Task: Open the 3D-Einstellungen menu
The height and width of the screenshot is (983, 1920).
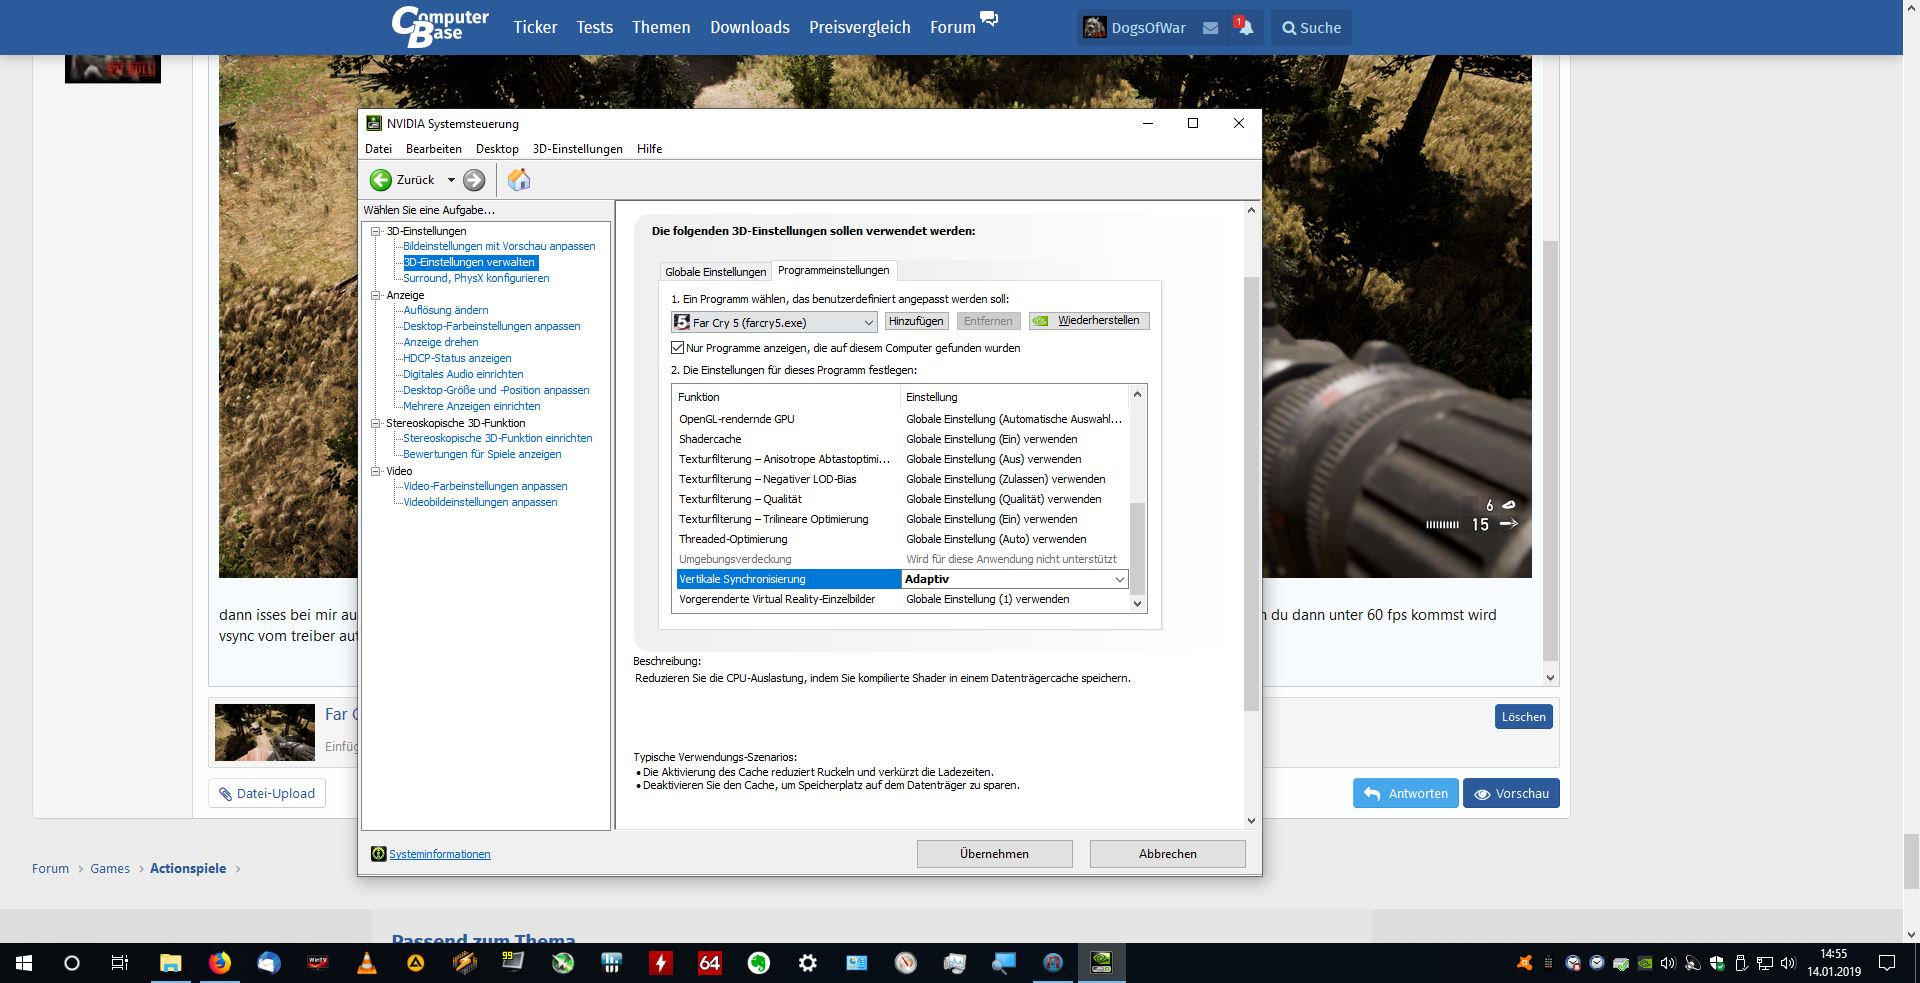Action: click(578, 149)
